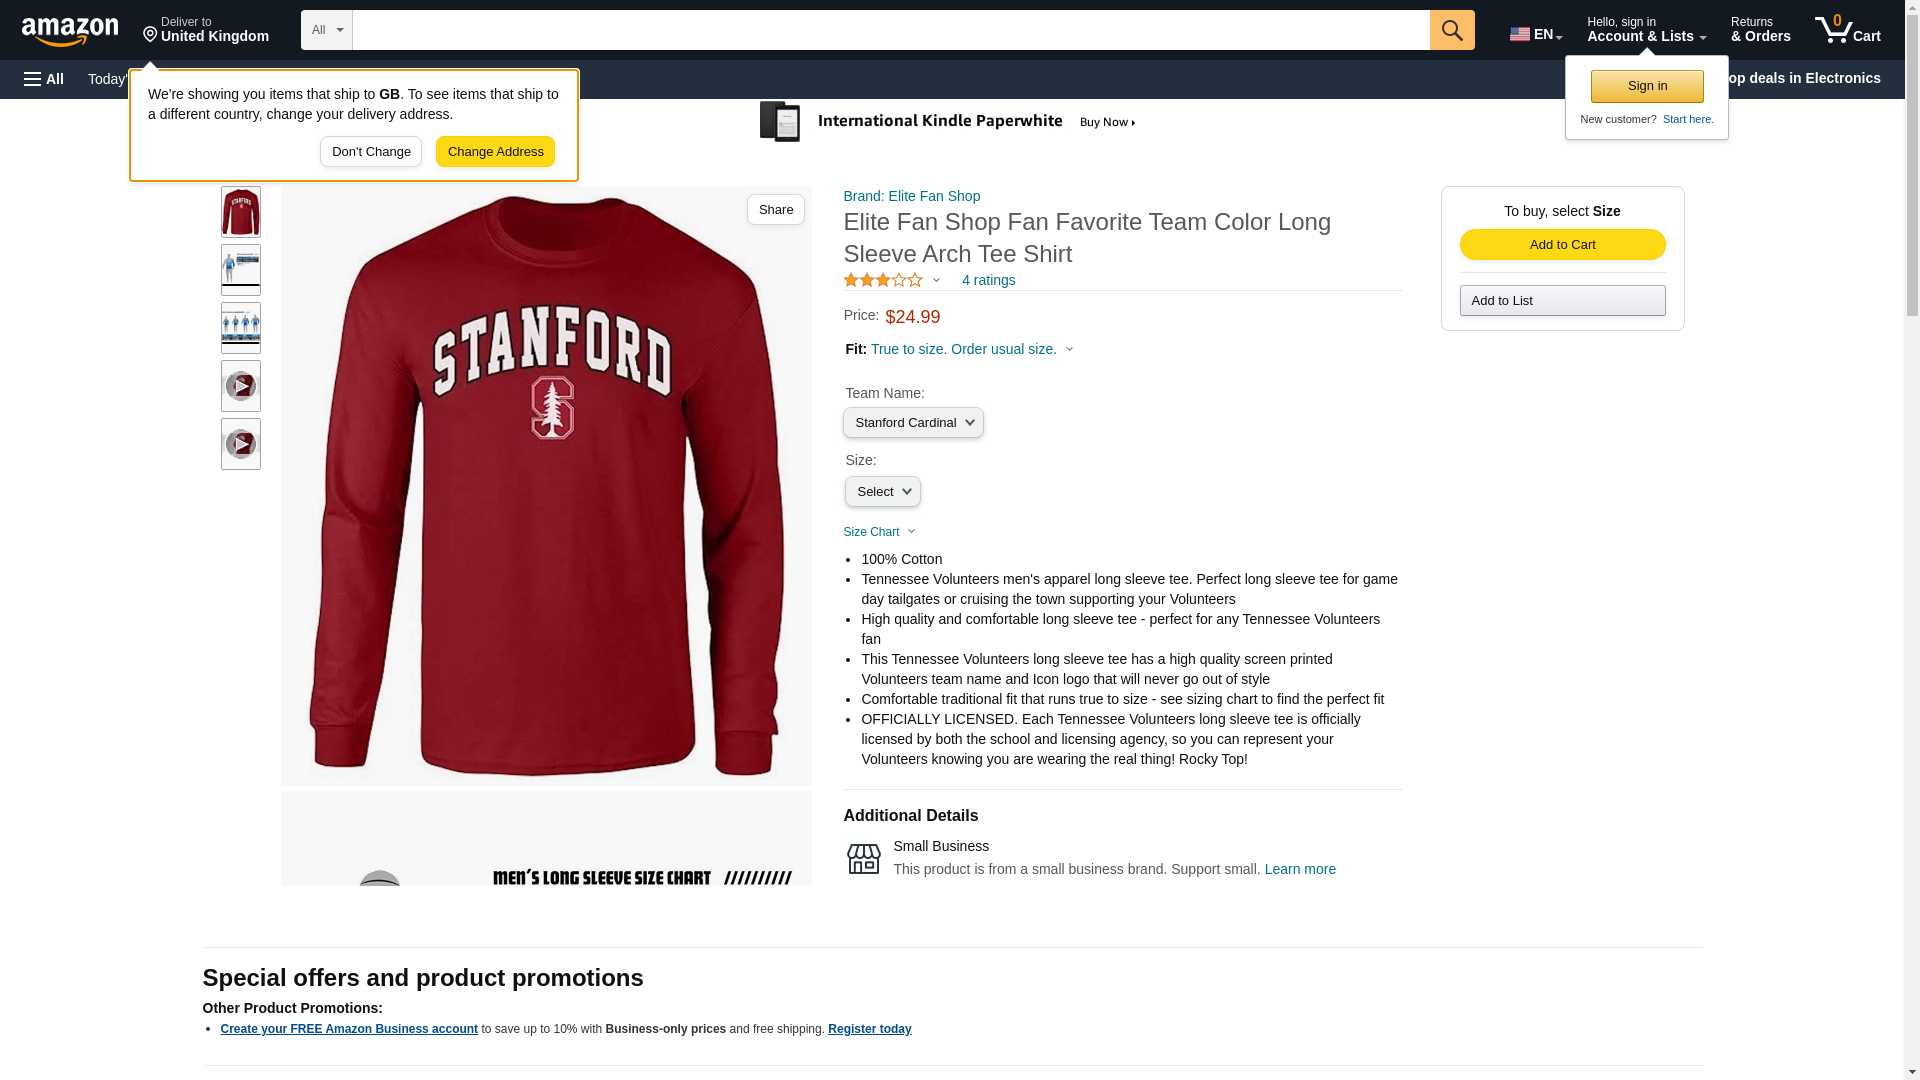Play the second product video thumbnail
1920x1080 pixels.
coord(241,444)
